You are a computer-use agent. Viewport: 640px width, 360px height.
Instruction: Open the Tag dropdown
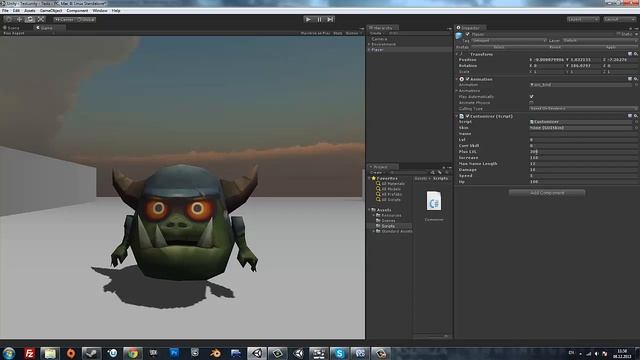(x=509, y=40)
